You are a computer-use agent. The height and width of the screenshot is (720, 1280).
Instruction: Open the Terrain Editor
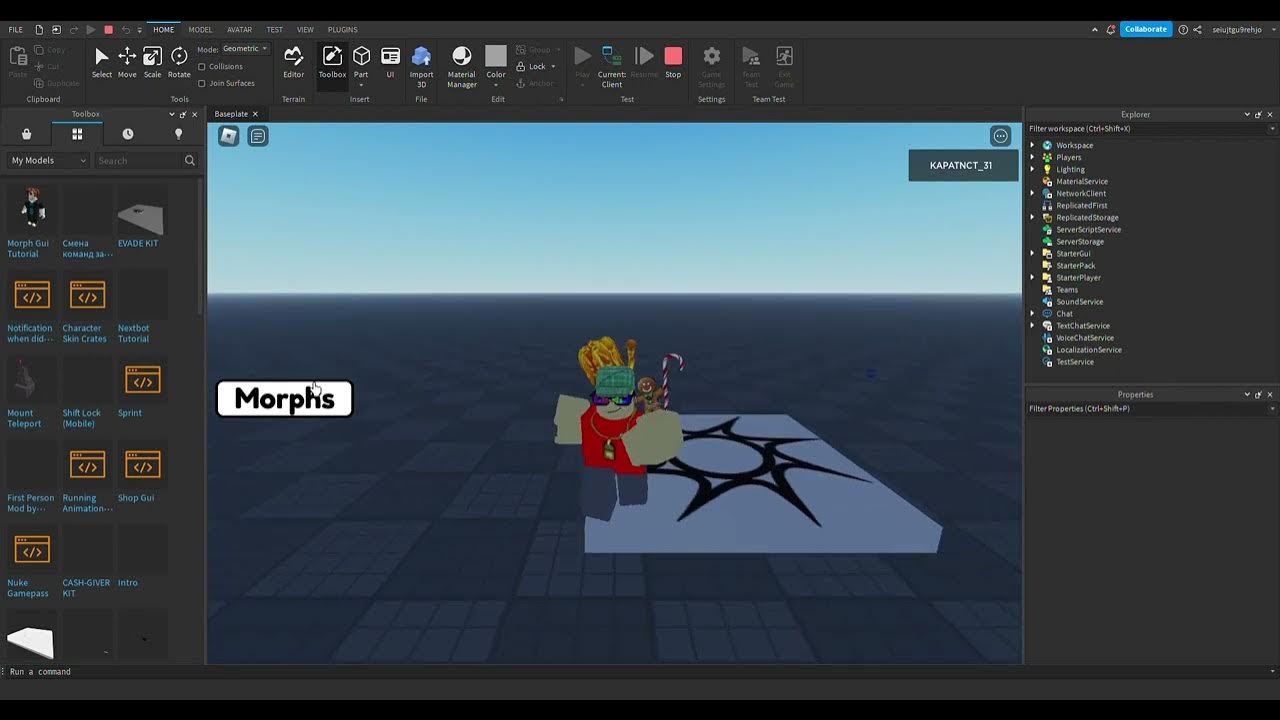point(293,62)
